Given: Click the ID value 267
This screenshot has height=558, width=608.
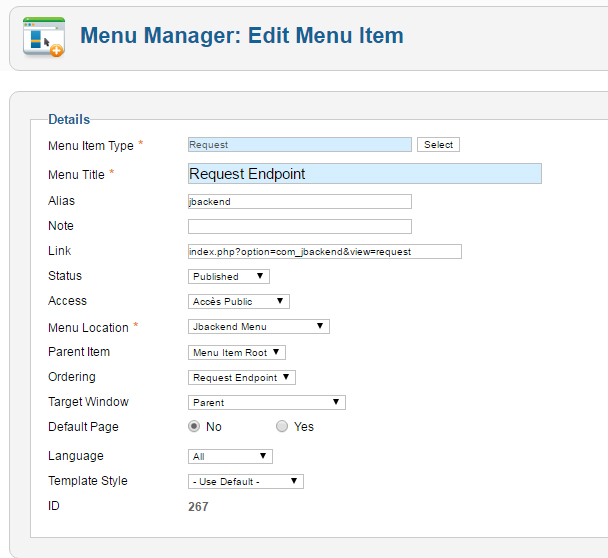Looking at the screenshot, I should coord(198,506).
